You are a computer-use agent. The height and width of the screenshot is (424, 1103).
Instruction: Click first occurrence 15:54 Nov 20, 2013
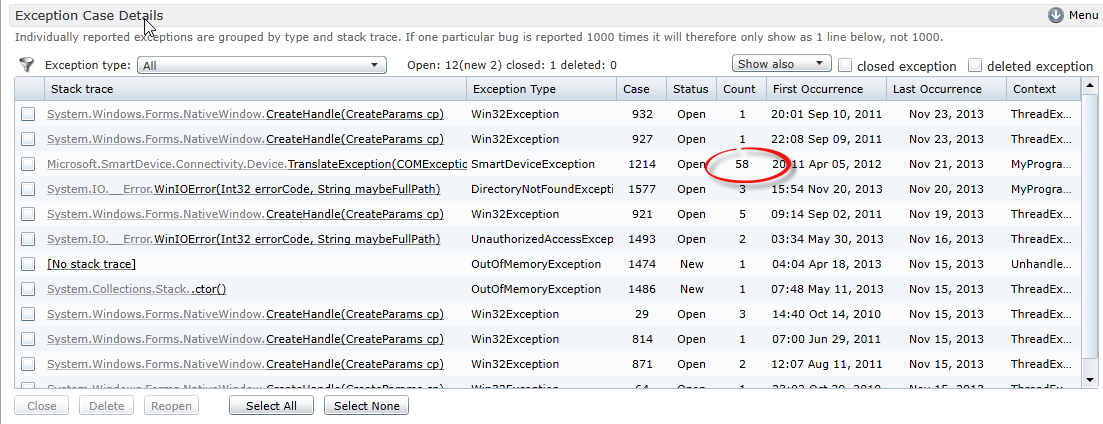pos(827,189)
